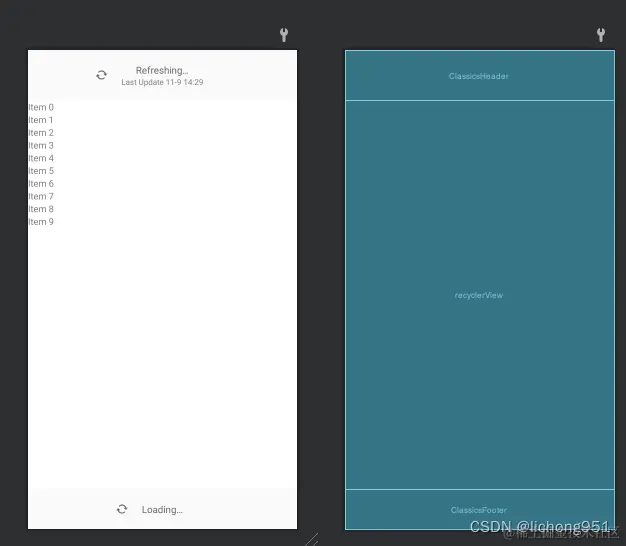Select Item 6 in the list
626x546 pixels.
(x=41, y=184)
